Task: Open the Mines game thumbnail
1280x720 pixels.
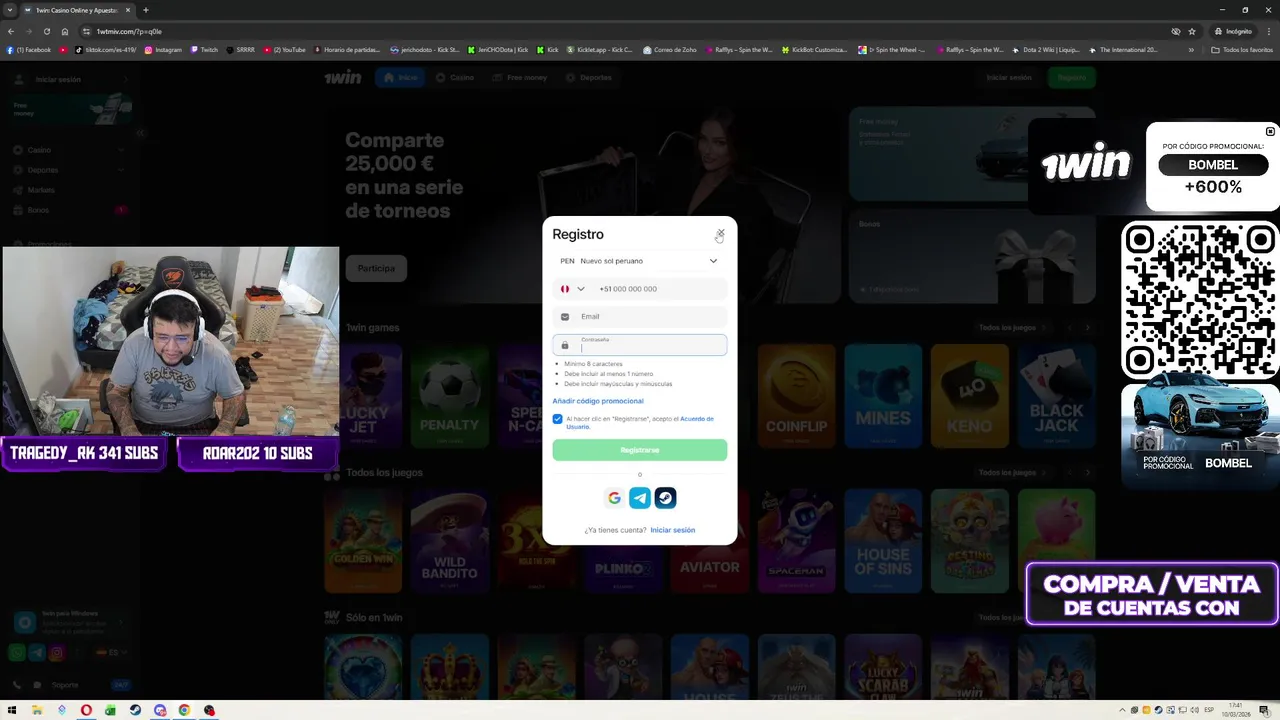Action: (883, 397)
